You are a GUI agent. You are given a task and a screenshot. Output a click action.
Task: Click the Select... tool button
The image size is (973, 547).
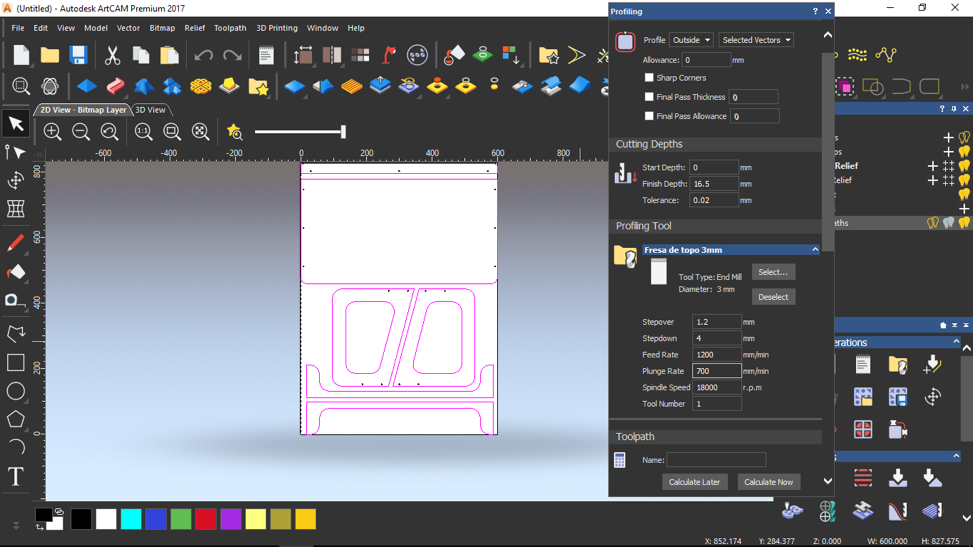(773, 272)
